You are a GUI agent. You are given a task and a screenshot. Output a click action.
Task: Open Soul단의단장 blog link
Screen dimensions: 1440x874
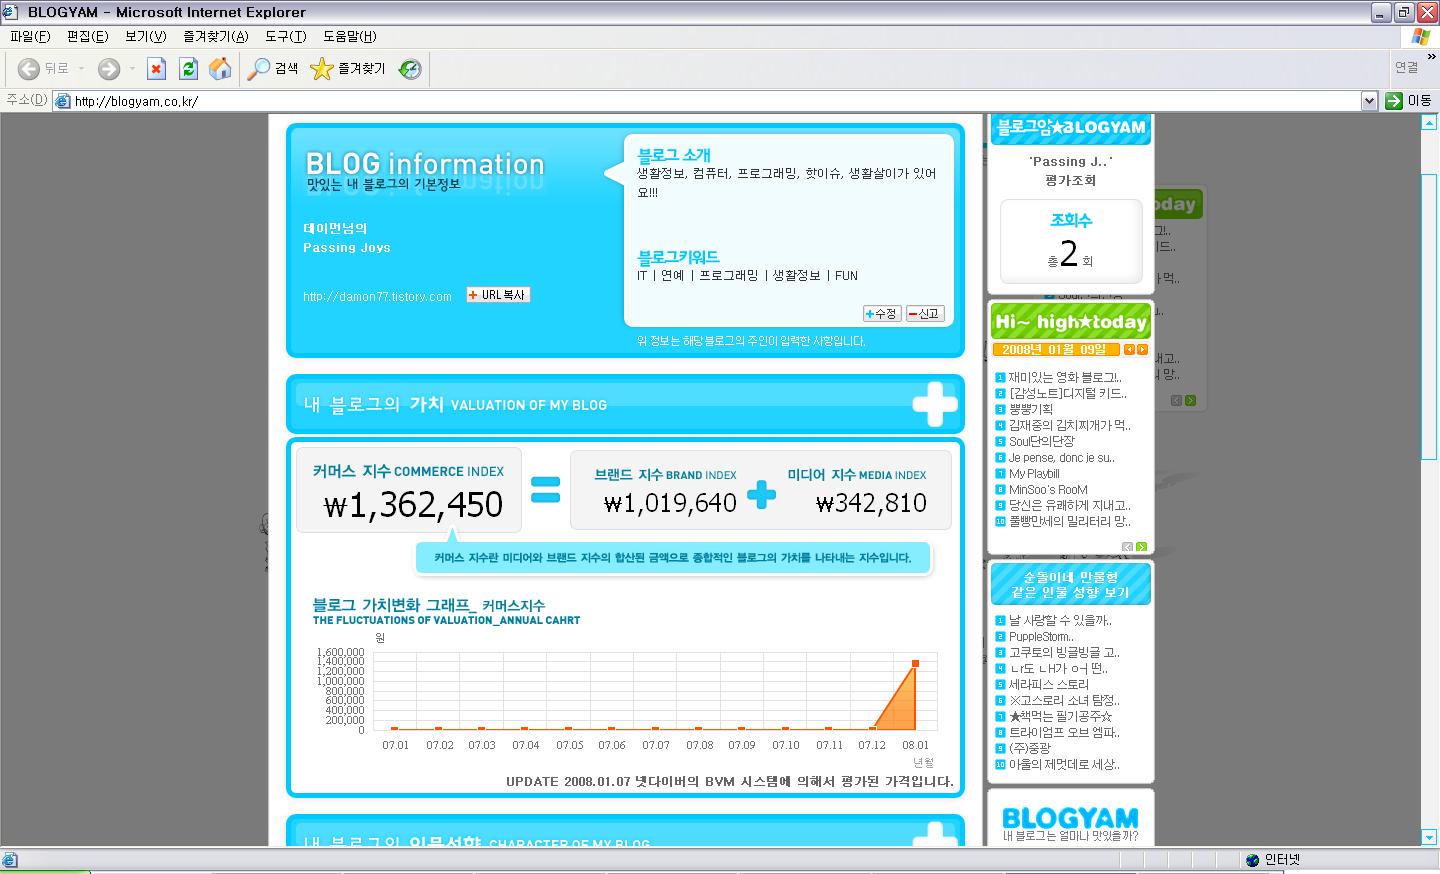pos(1041,441)
